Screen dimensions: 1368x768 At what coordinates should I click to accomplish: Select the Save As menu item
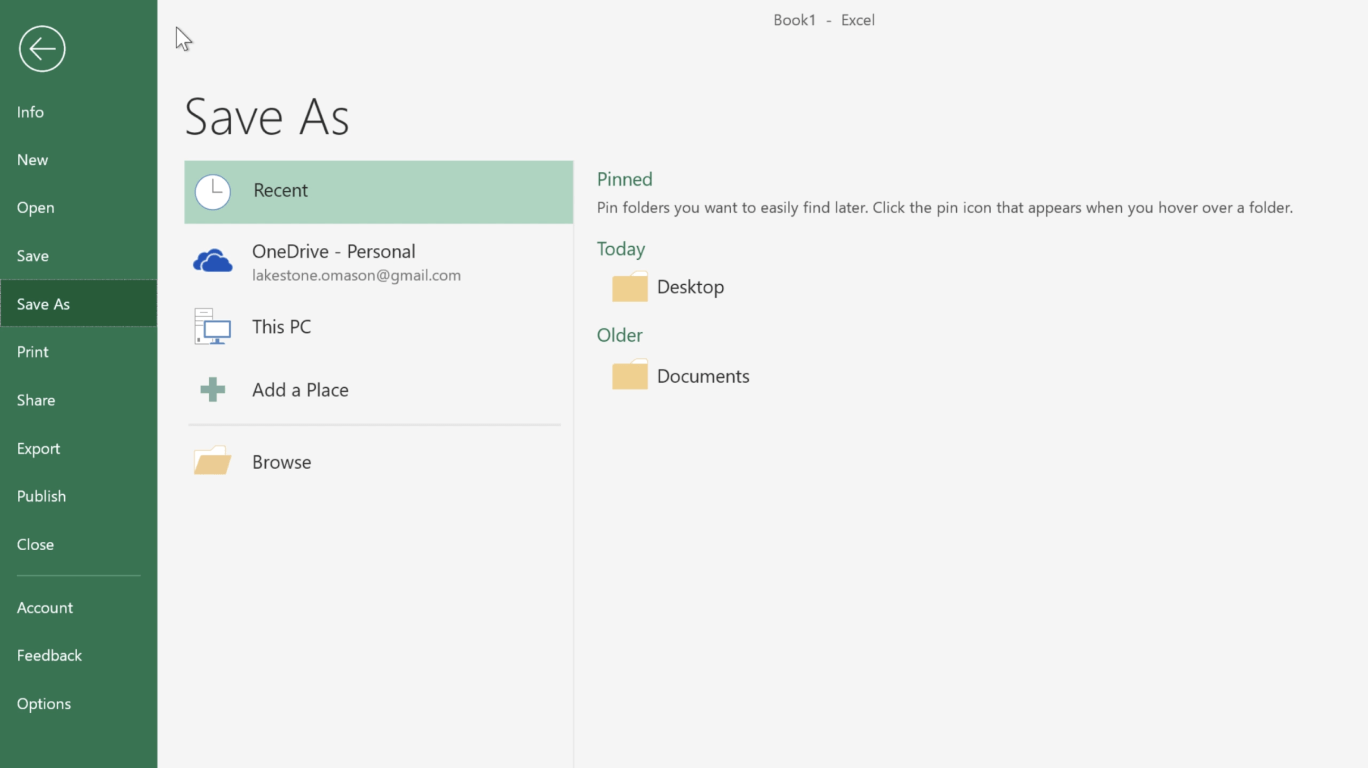(x=78, y=304)
